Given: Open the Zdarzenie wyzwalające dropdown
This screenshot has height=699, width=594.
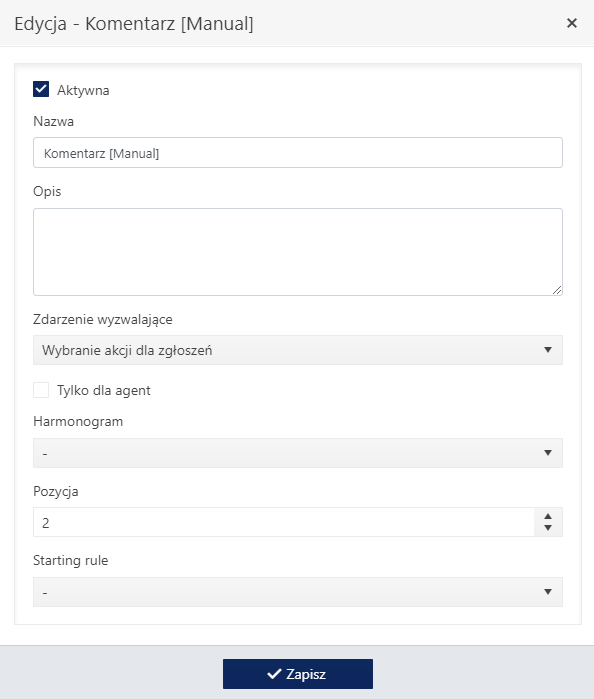Looking at the screenshot, I should coord(298,350).
